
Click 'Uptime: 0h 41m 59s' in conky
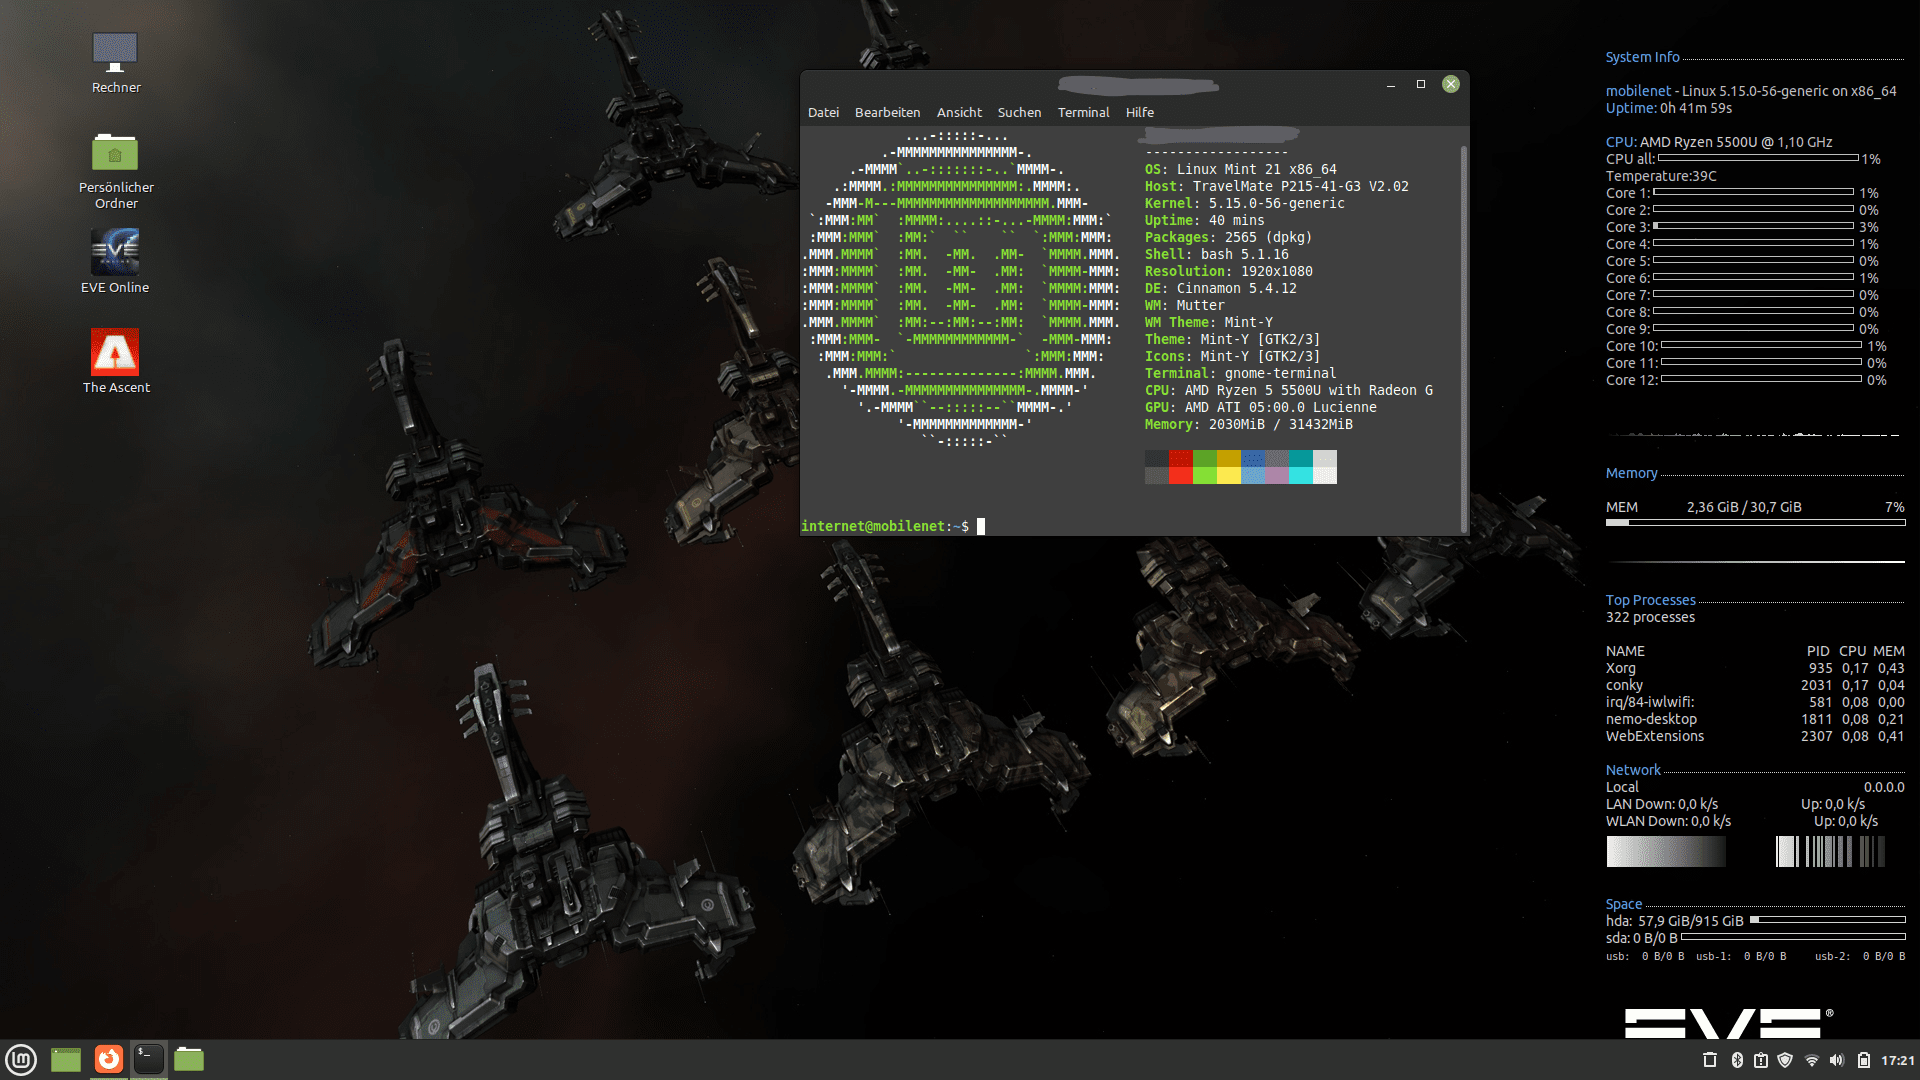click(1669, 108)
